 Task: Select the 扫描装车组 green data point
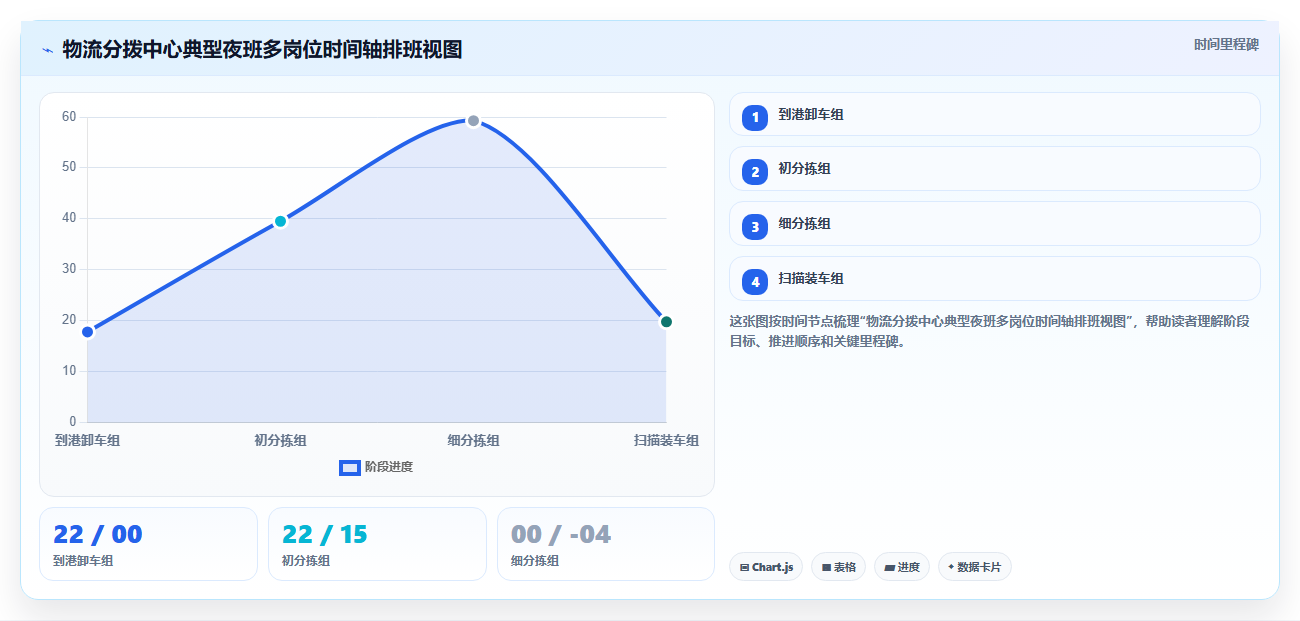[x=666, y=321]
